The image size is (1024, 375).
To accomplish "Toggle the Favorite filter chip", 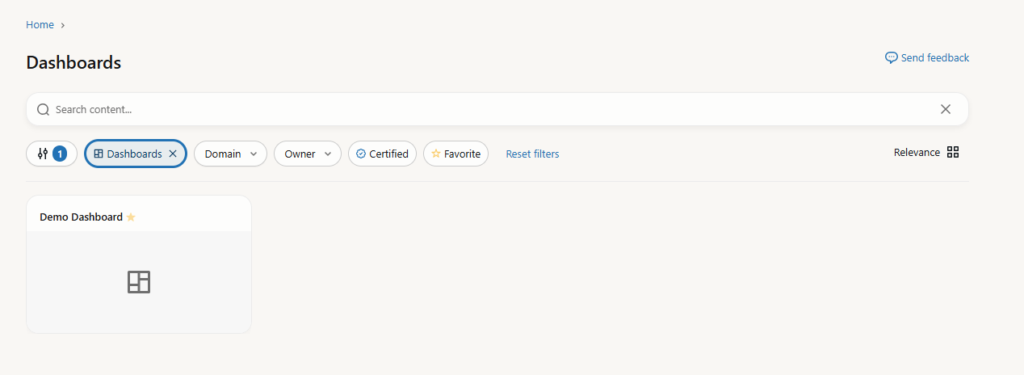I will click(456, 154).
